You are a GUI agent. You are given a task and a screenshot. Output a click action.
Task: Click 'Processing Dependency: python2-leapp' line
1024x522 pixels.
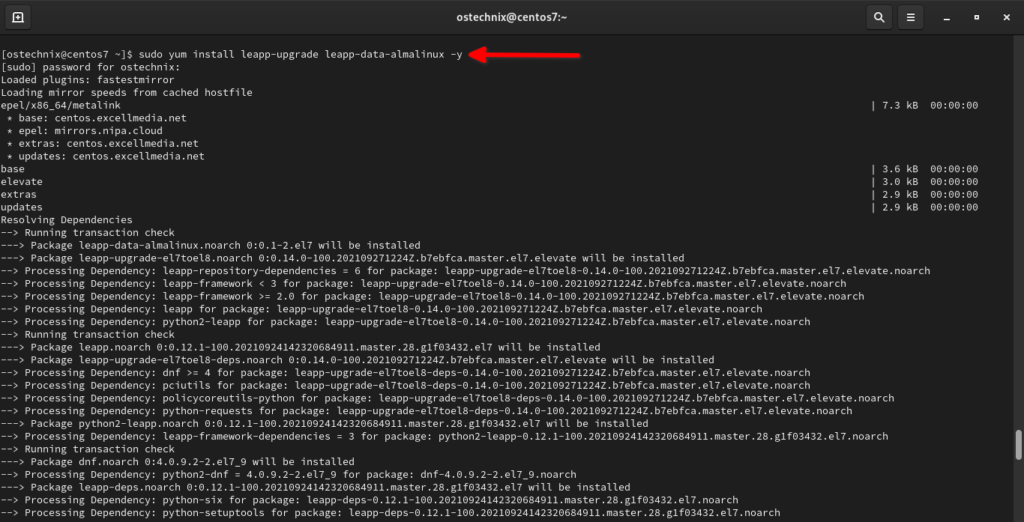[405, 322]
